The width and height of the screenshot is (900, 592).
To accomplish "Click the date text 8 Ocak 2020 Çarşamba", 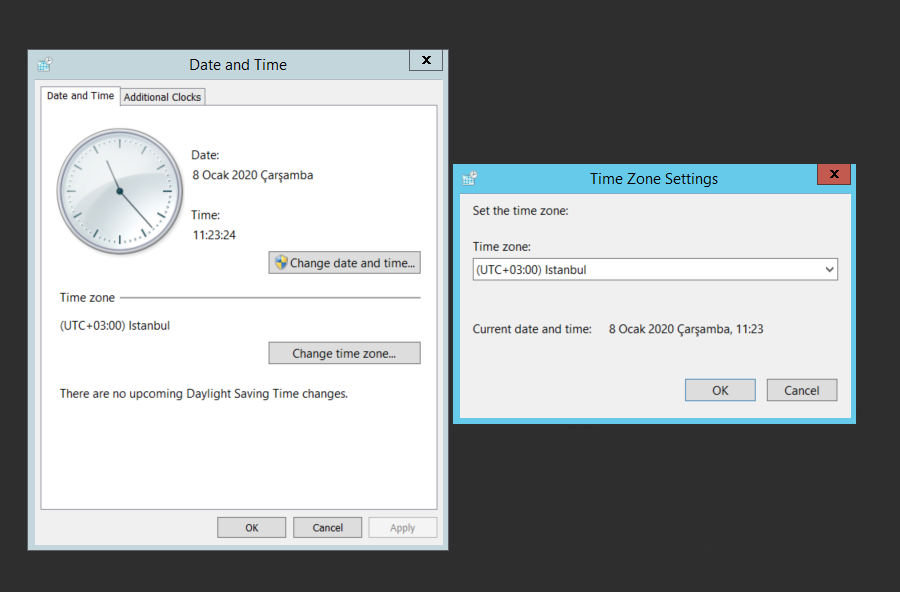I will 253,175.
